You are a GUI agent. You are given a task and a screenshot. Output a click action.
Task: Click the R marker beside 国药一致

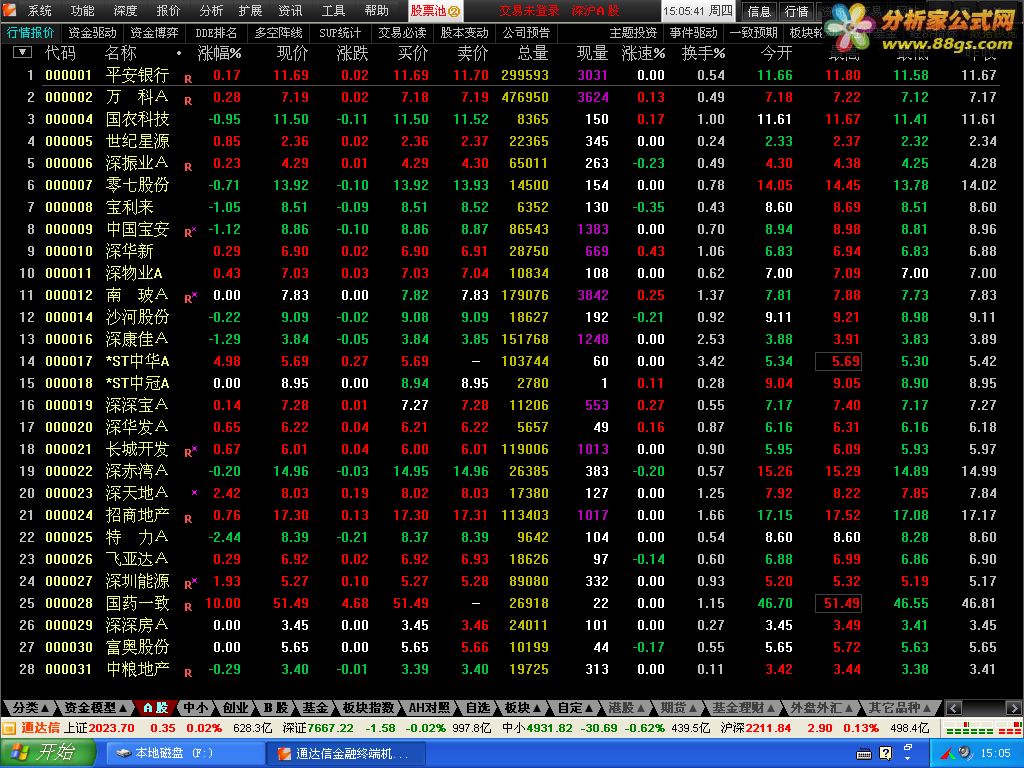[188, 607]
